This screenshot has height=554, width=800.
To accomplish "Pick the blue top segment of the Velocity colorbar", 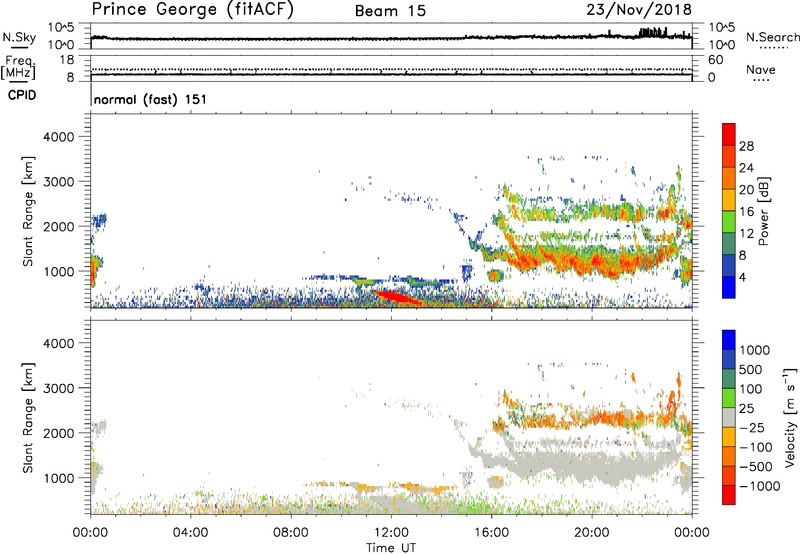I will click(x=729, y=340).
